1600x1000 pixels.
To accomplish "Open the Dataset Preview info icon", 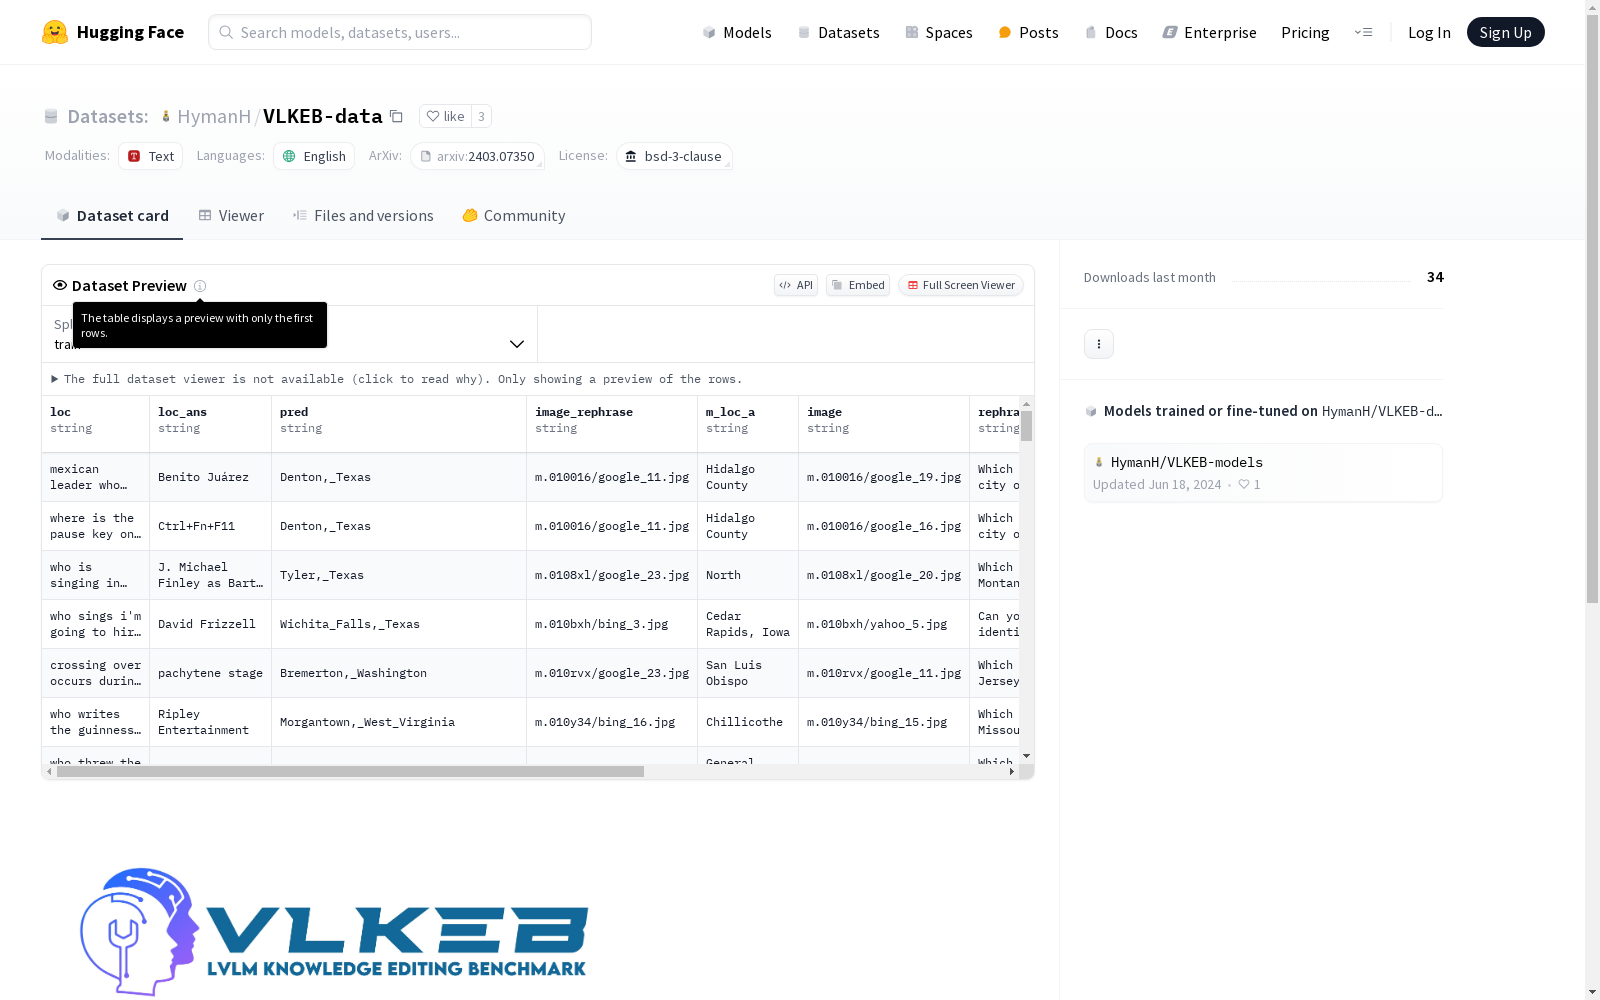I will [200, 286].
